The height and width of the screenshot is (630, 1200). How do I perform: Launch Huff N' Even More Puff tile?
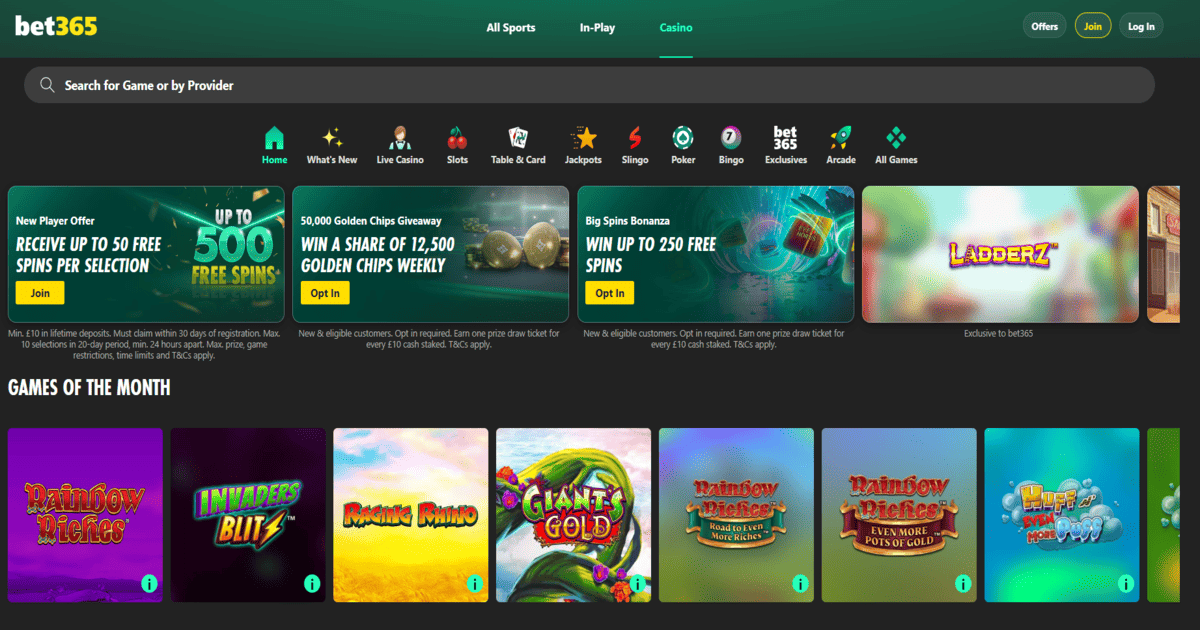[1062, 515]
